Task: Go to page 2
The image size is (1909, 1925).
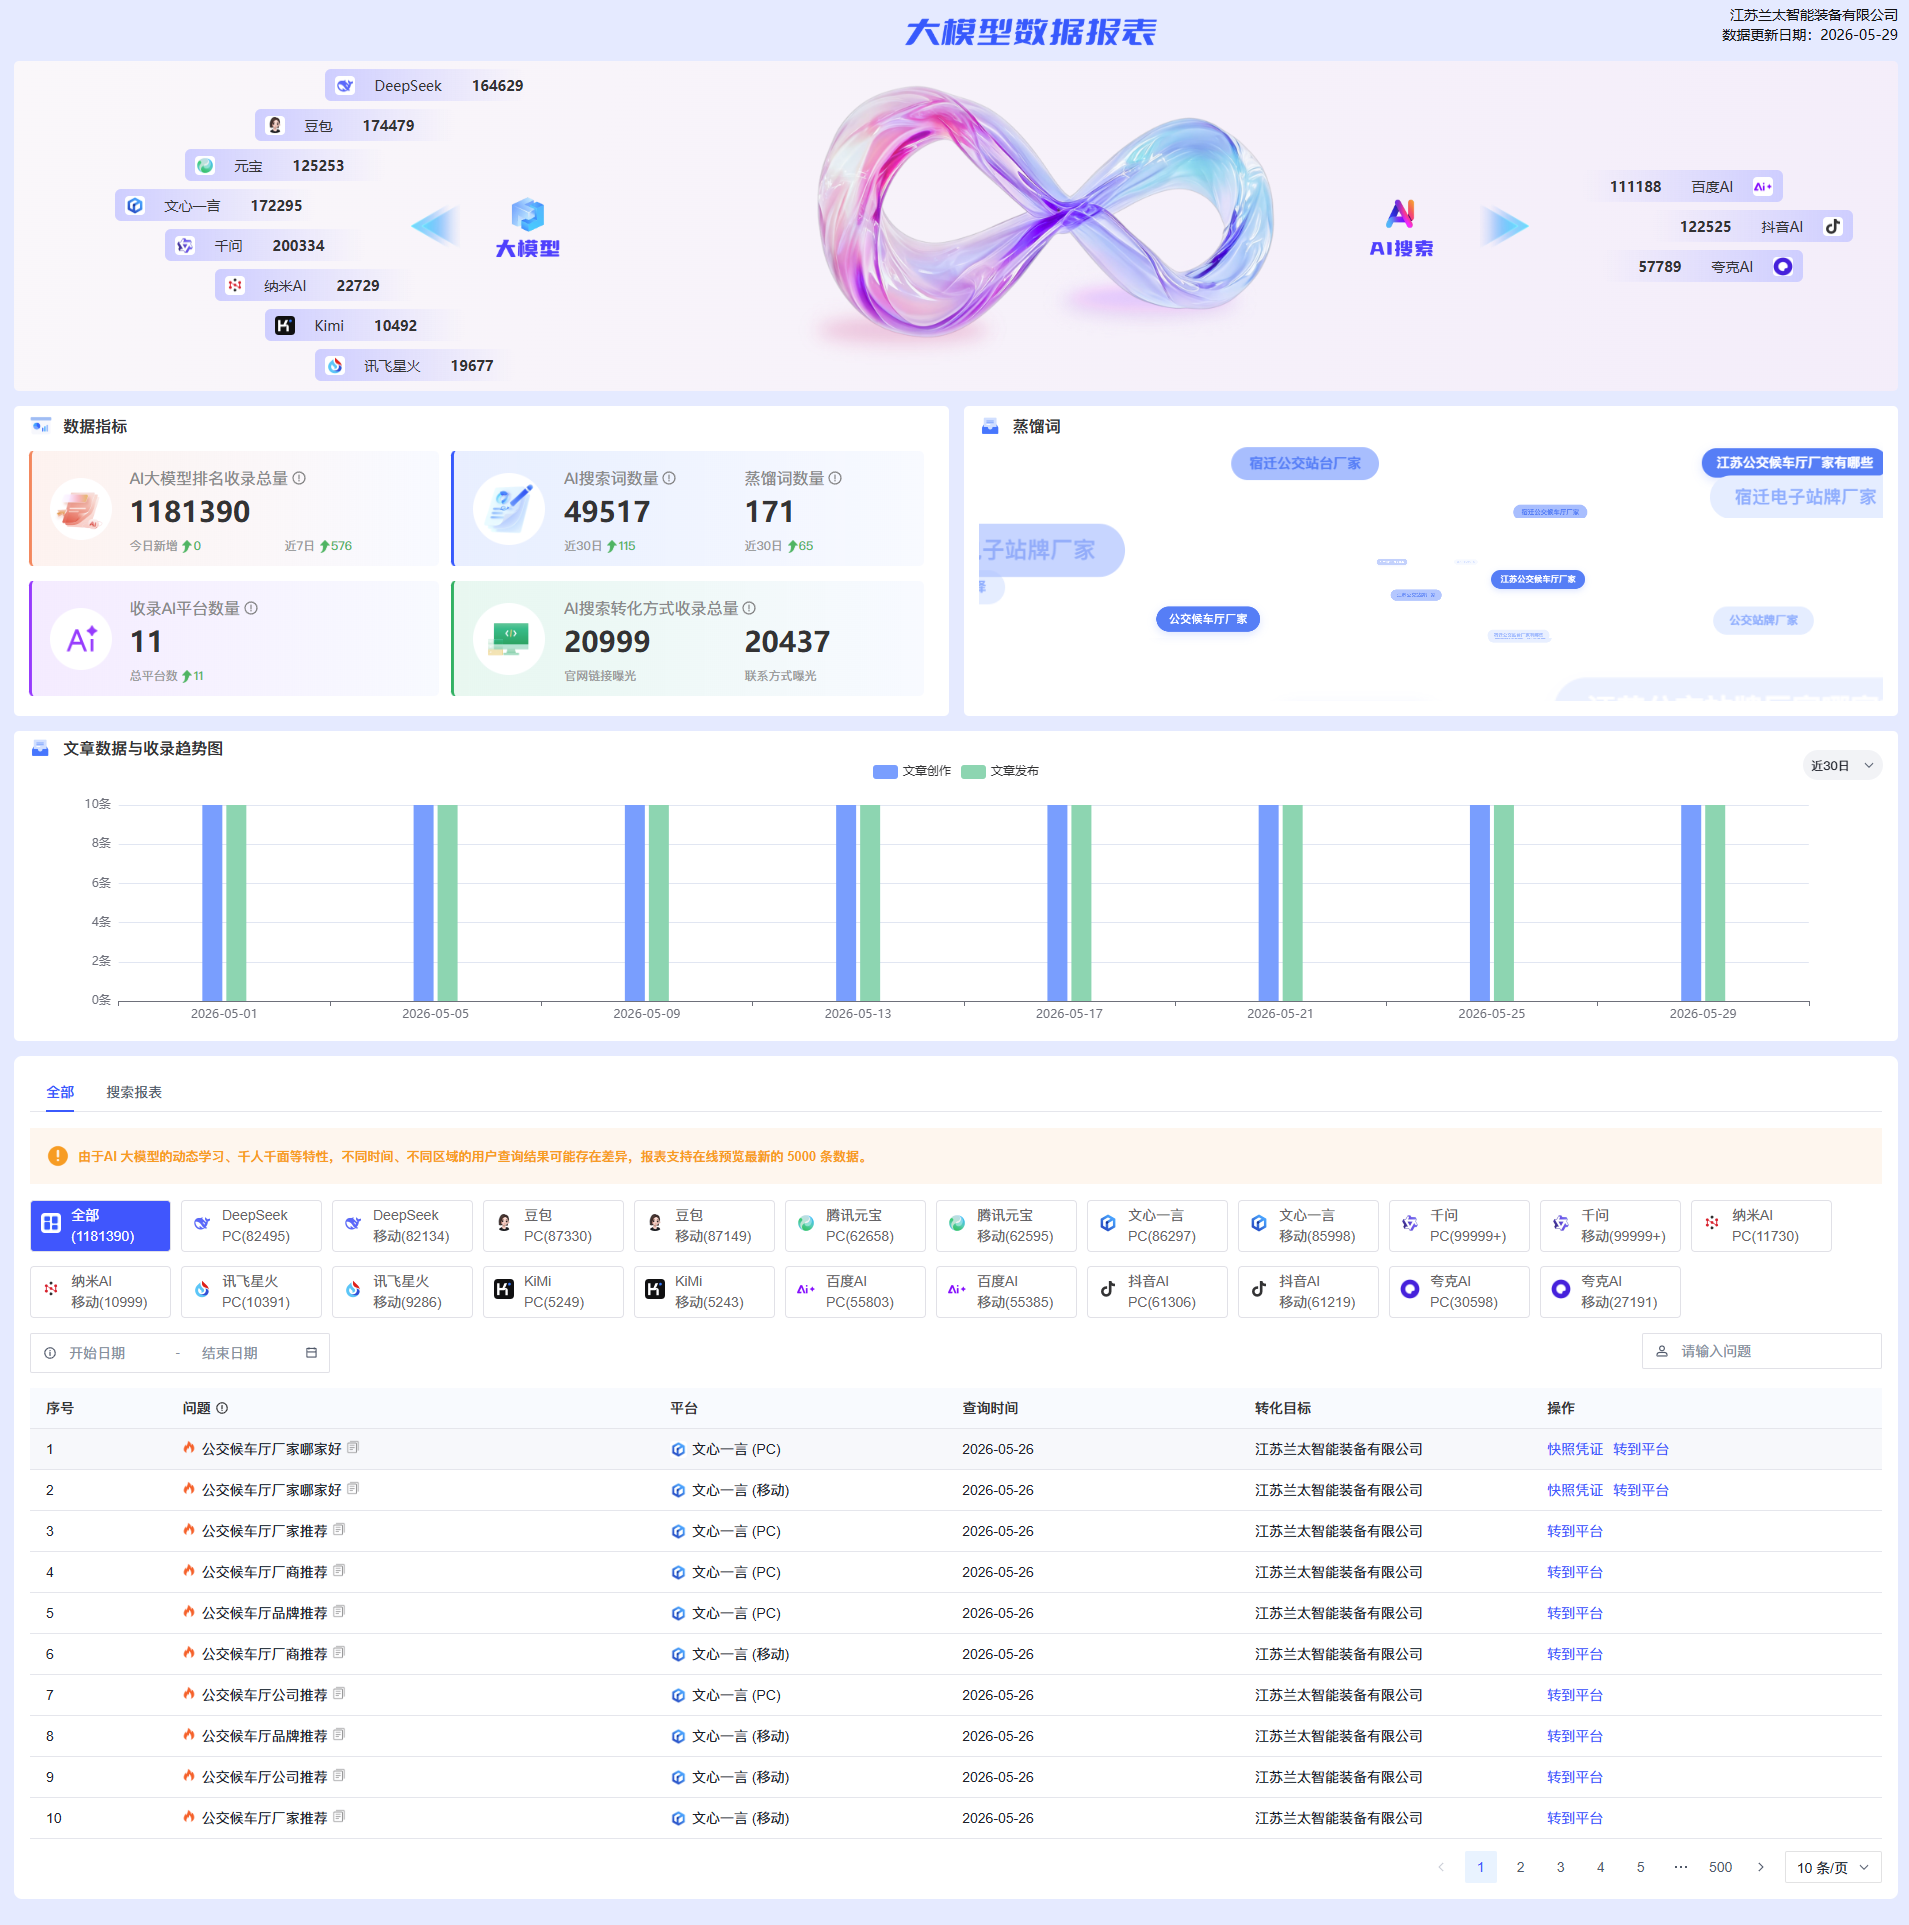Action: tap(1521, 1867)
